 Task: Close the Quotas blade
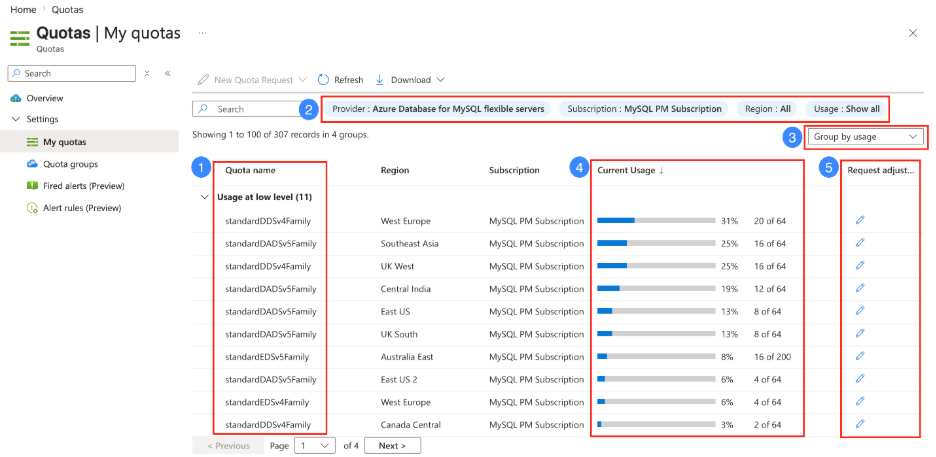tap(913, 33)
